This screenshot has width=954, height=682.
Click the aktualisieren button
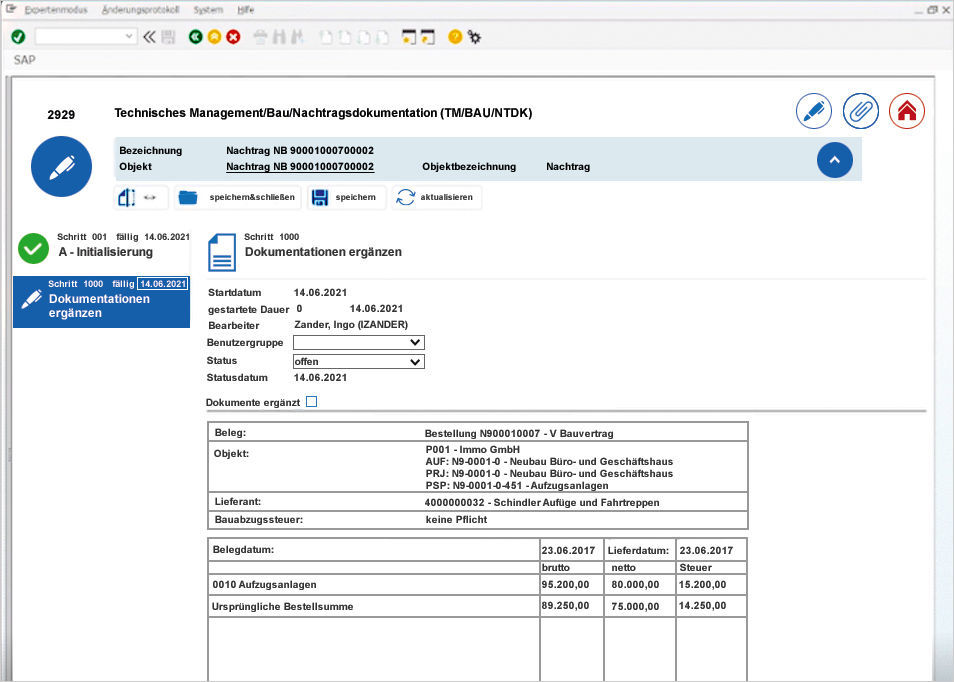click(435, 197)
